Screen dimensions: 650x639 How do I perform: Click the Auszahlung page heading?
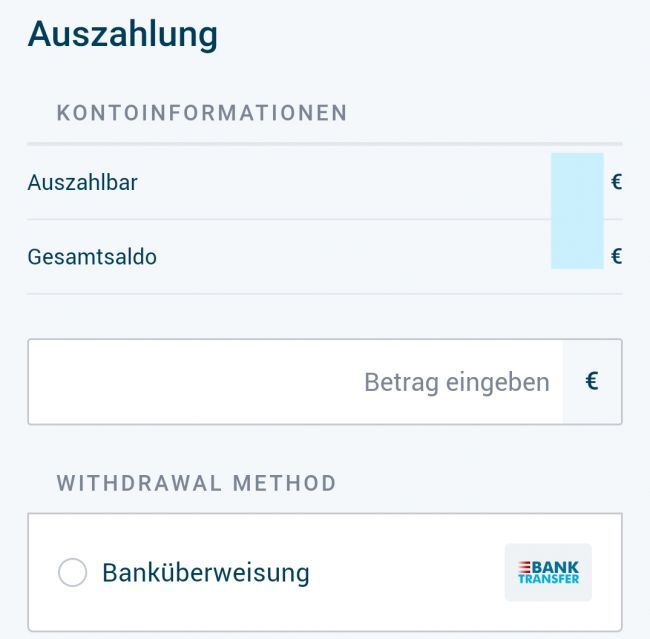(x=122, y=33)
